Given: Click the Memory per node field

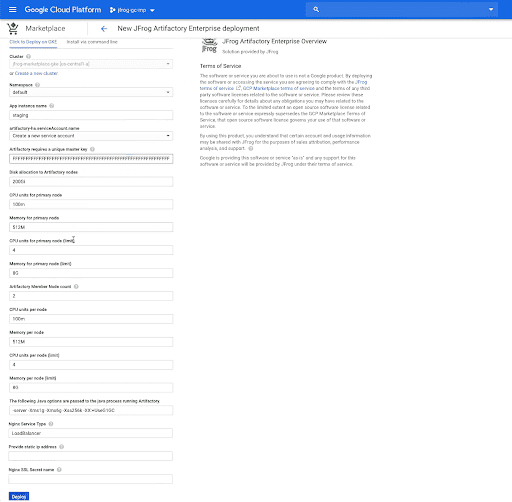Looking at the screenshot, I should [91, 342].
